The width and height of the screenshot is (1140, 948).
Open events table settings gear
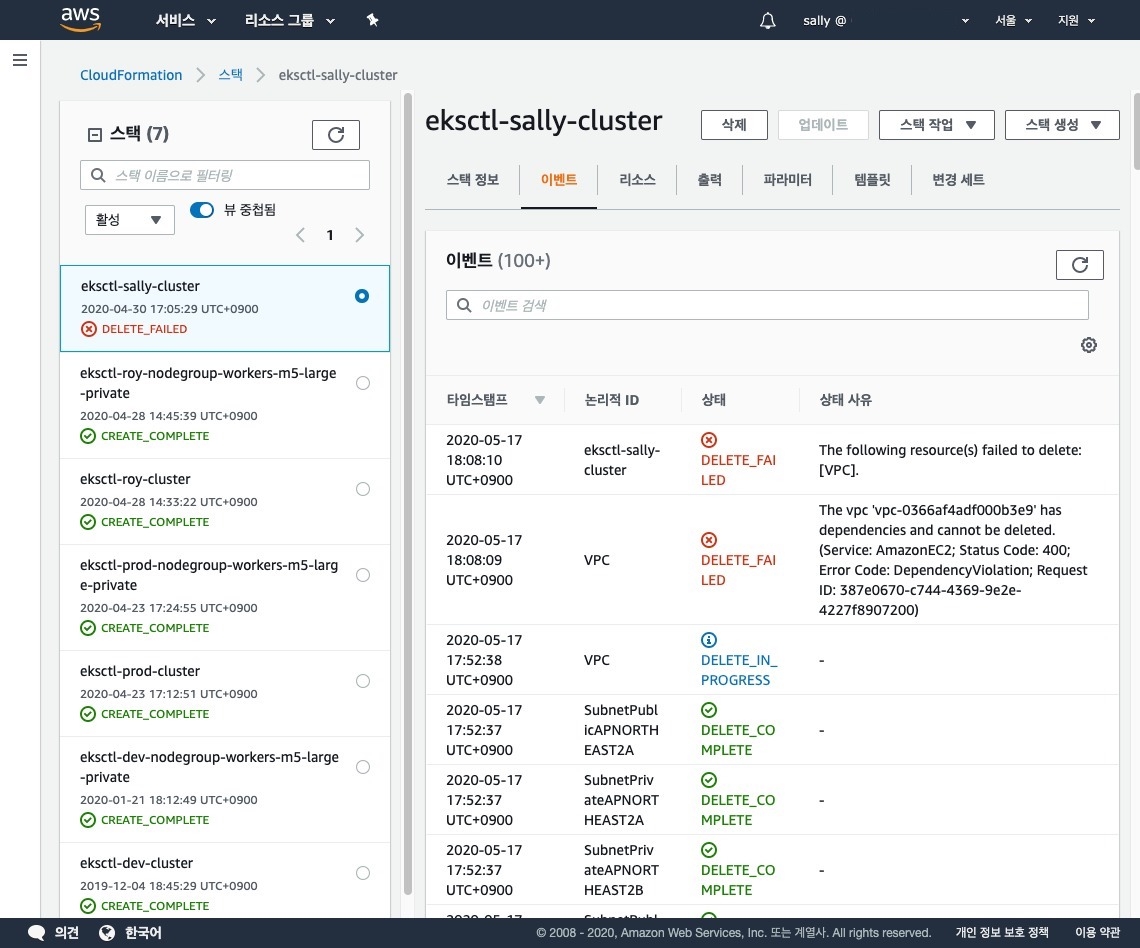pos(1089,345)
